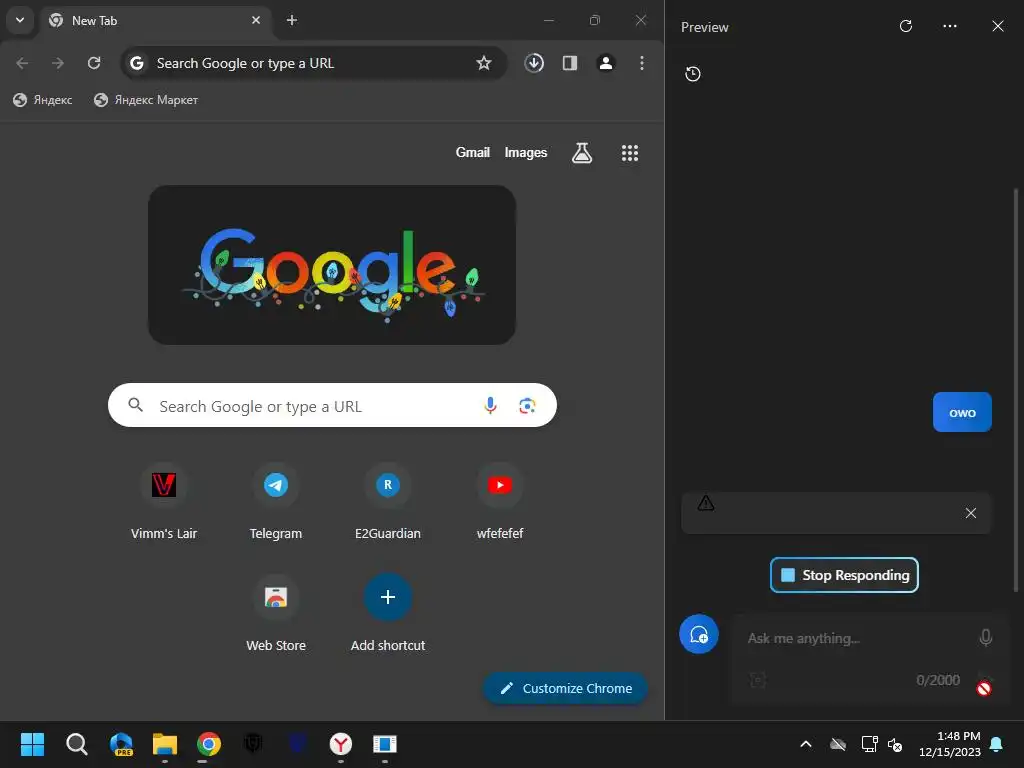Image resolution: width=1024 pixels, height=768 pixels.
Task: Start a new chat topic
Action: pyautogui.click(x=699, y=634)
